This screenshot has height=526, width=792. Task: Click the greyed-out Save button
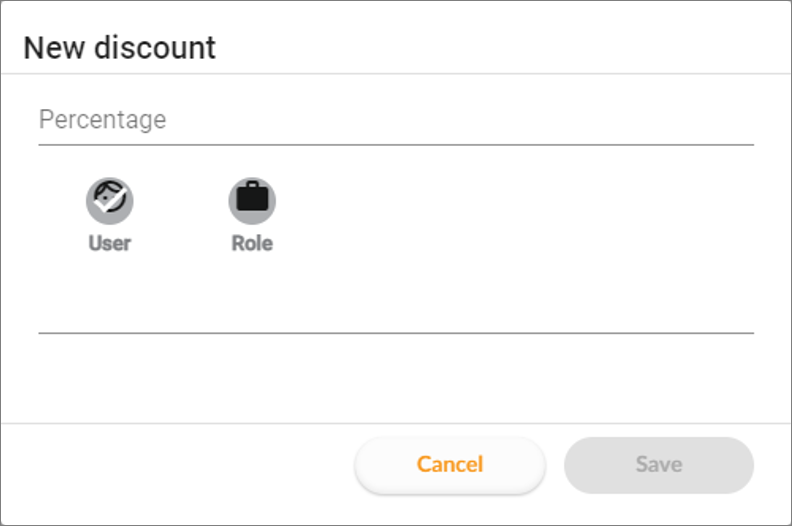click(x=659, y=465)
